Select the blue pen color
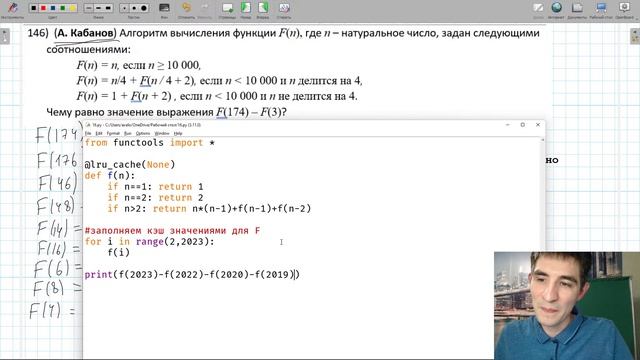Screen dimensions: 640x360 pyautogui.click(x=53, y=8)
